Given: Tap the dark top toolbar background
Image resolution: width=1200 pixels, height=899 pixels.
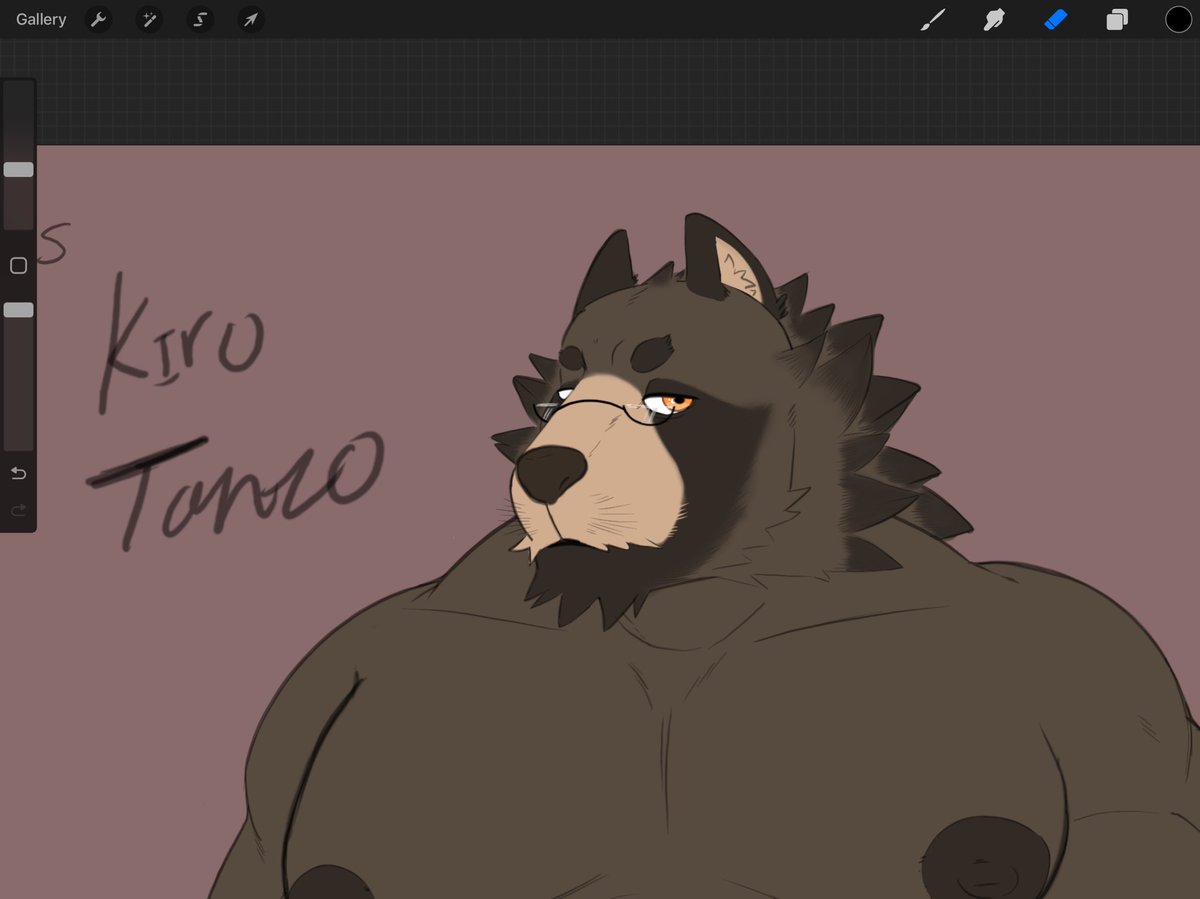Looking at the screenshot, I should click(x=600, y=19).
